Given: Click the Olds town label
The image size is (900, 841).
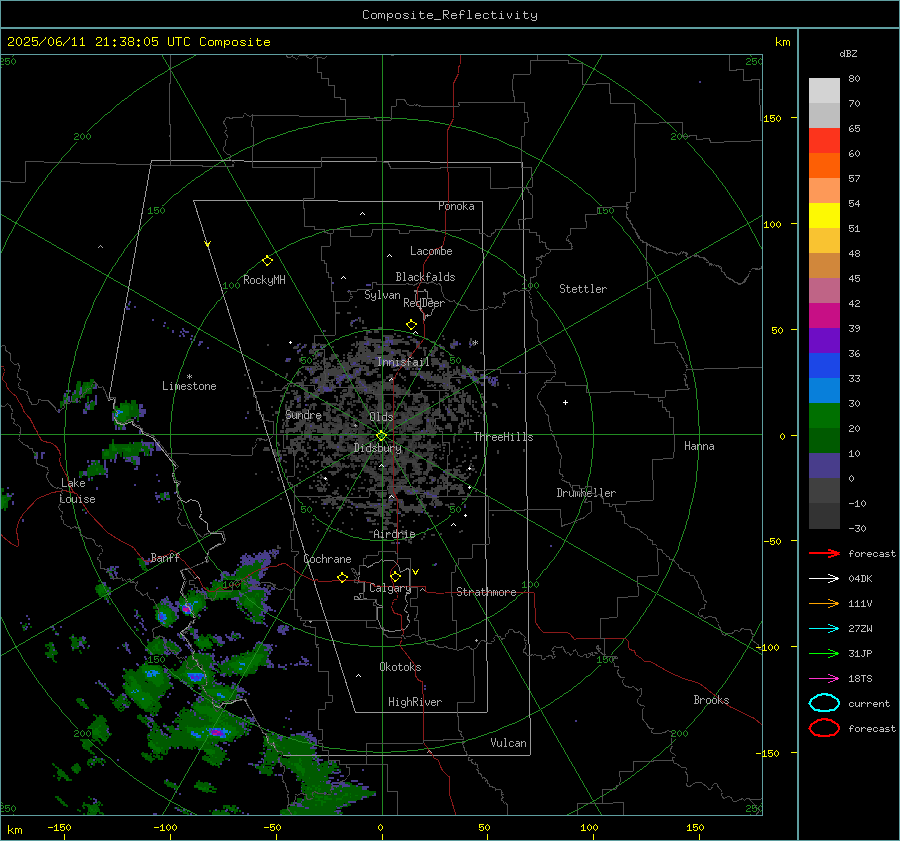Looking at the screenshot, I should (381, 417).
